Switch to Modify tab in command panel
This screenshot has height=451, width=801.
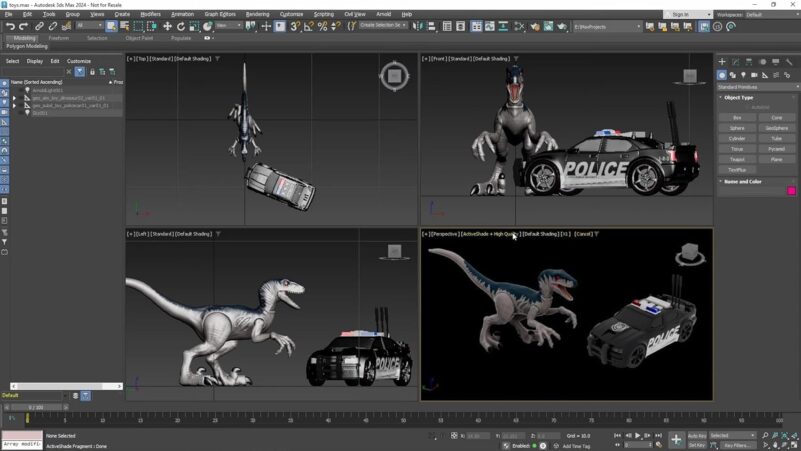pos(736,62)
